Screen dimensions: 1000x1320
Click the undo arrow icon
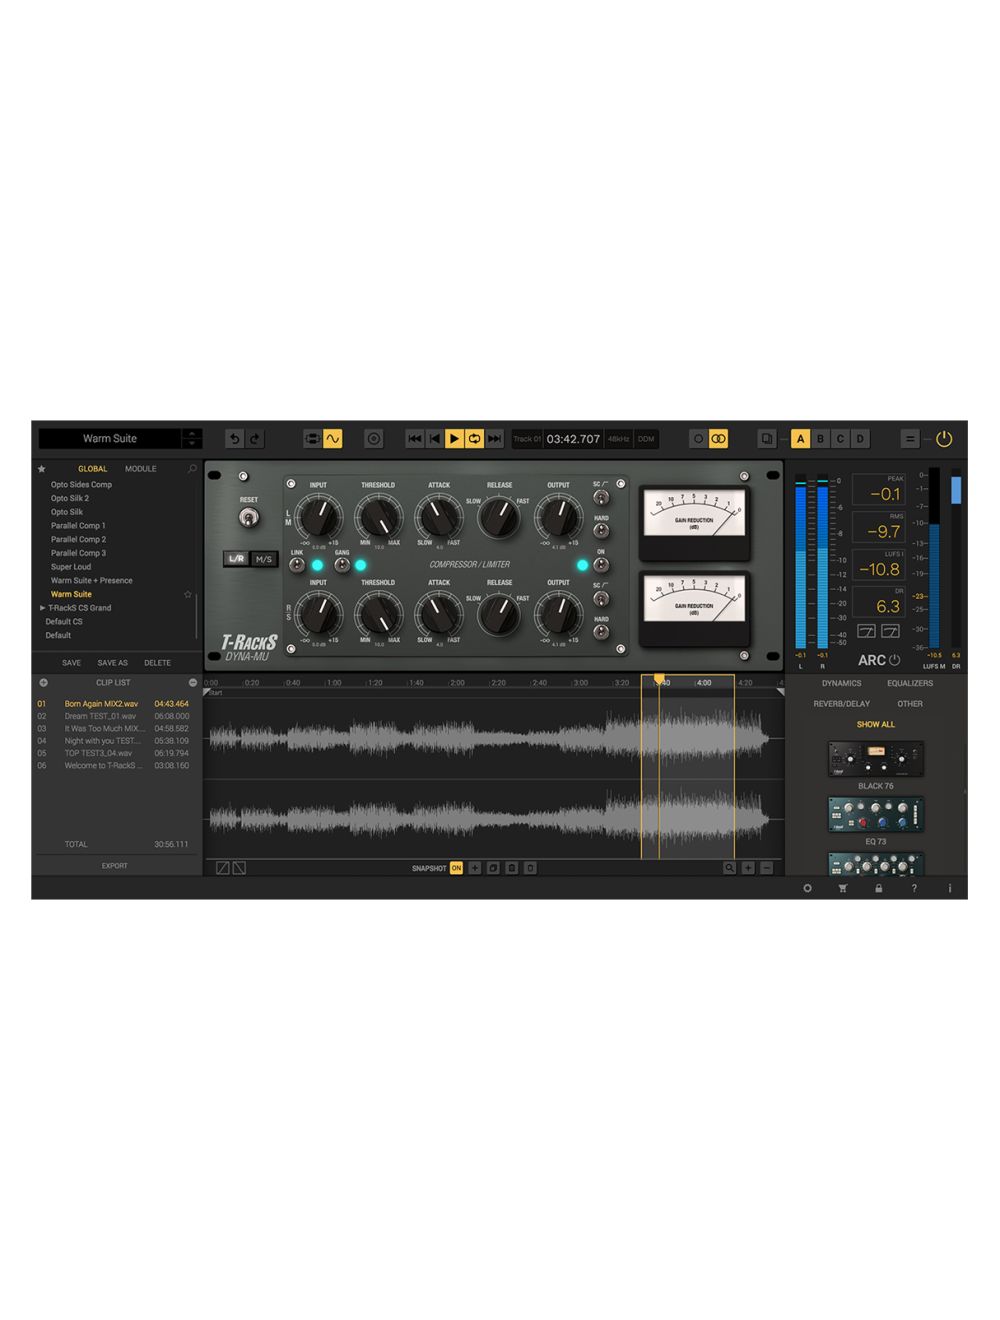point(233,438)
